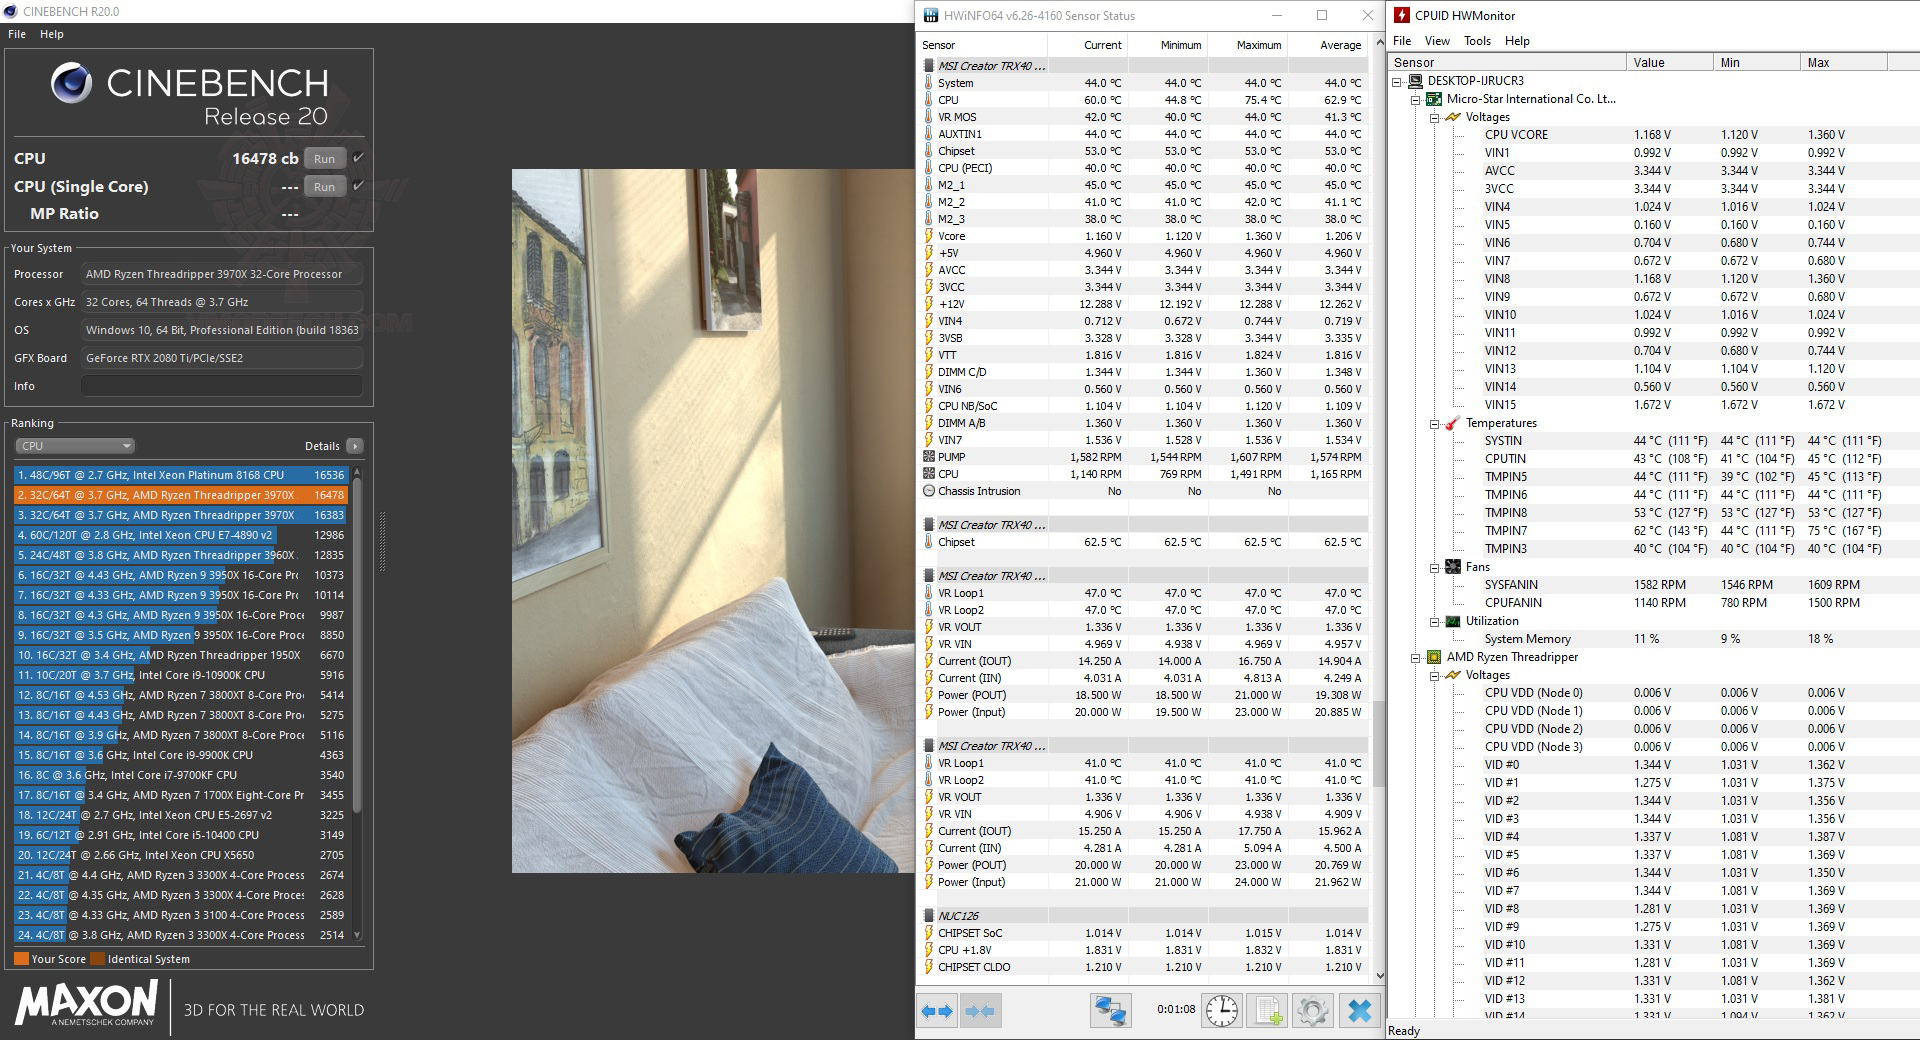Open the Help menu in HWMonitor
This screenshot has width=1920, height=1040.
1517,41
